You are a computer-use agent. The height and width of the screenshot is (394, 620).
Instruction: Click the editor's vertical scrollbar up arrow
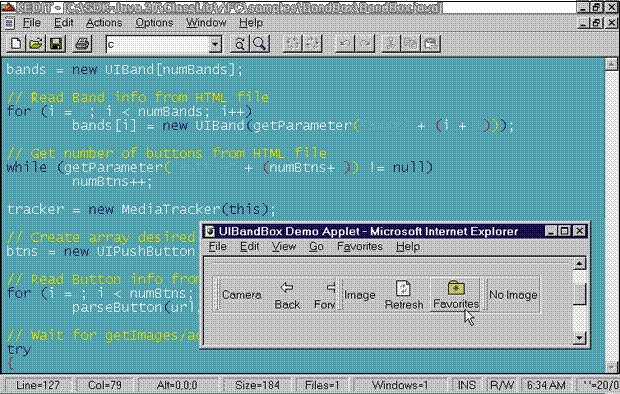611,64
